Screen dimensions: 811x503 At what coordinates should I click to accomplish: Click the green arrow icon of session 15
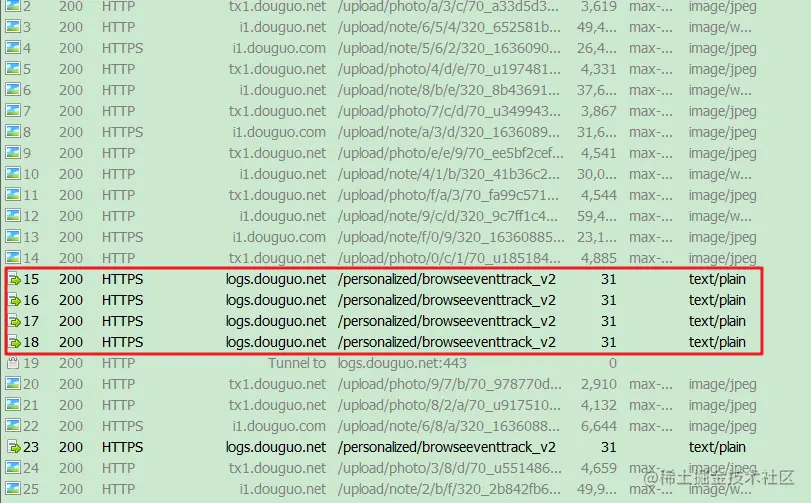tap(14, 280)
